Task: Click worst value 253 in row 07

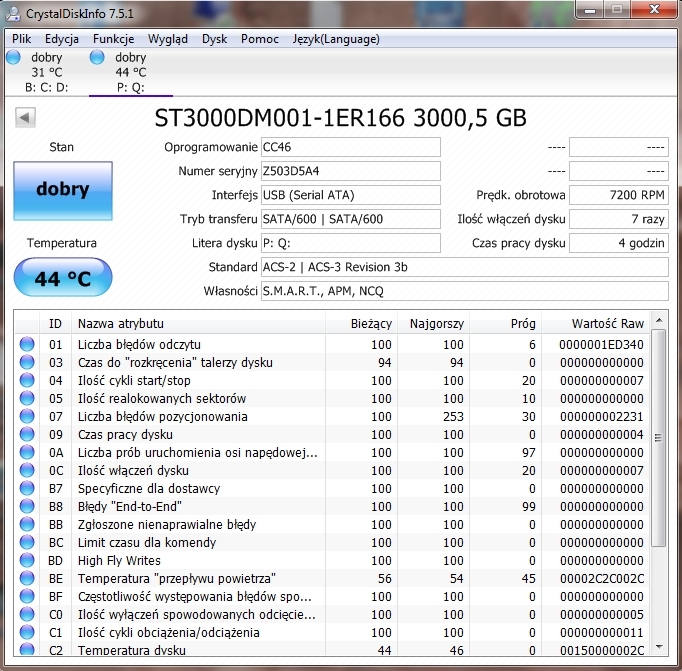Action: point(453,416)
